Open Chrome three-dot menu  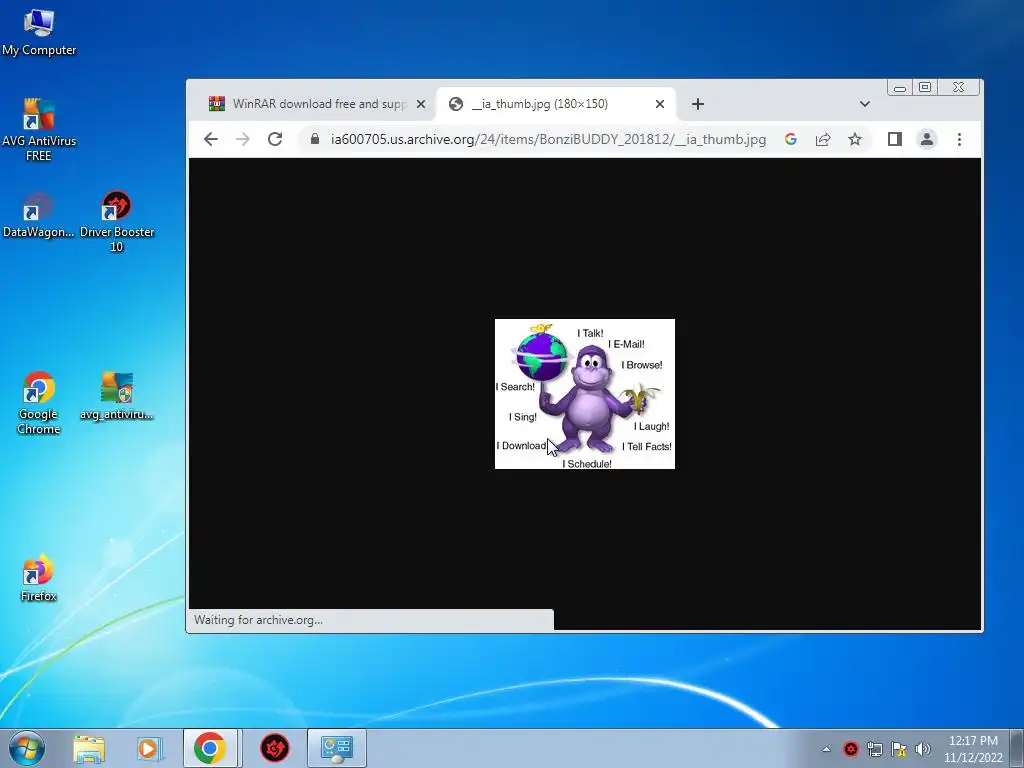959,139
